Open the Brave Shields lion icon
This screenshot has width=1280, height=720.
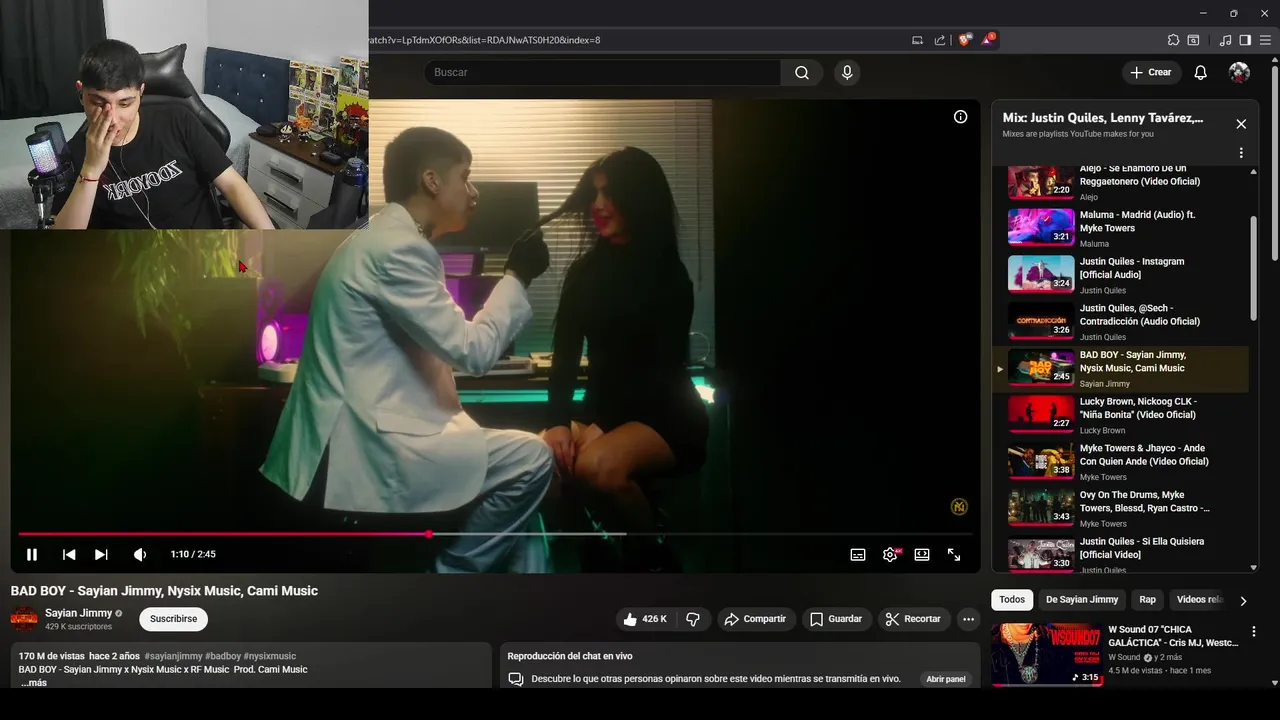coord(964,40)
